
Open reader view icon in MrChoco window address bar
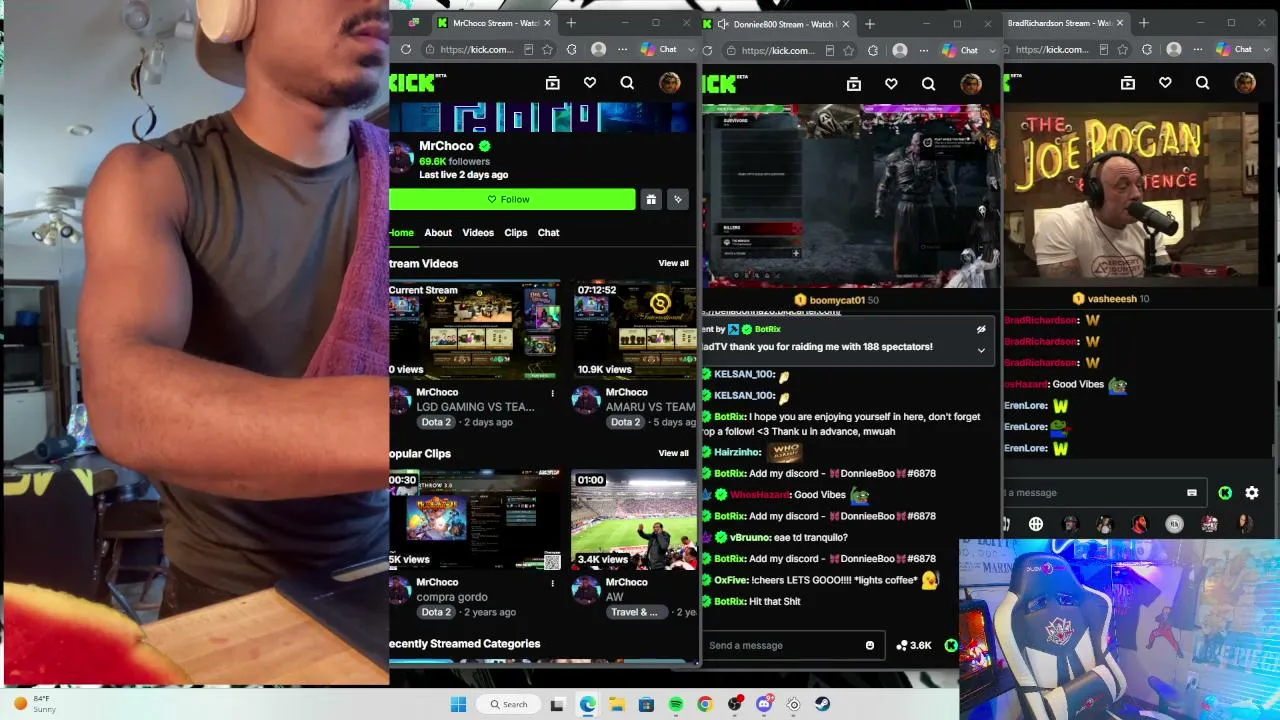(528, 49)
